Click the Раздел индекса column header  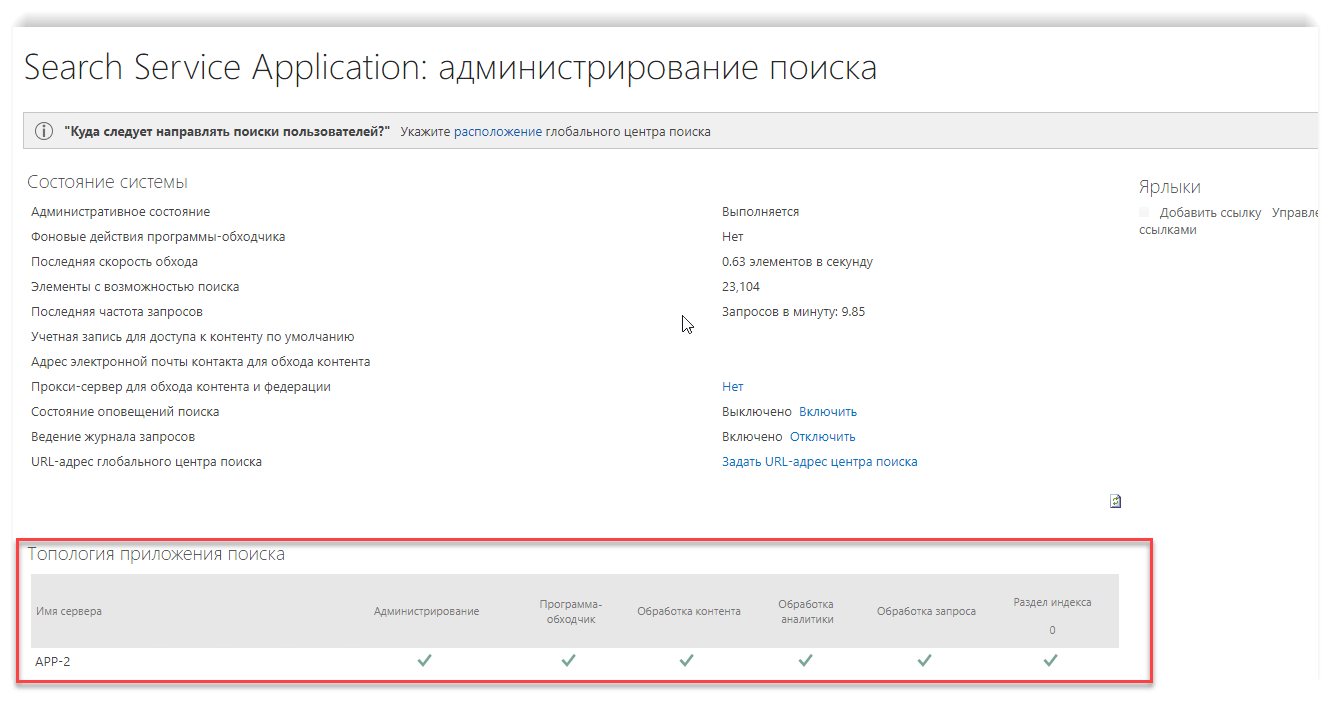coord(1052,603)
